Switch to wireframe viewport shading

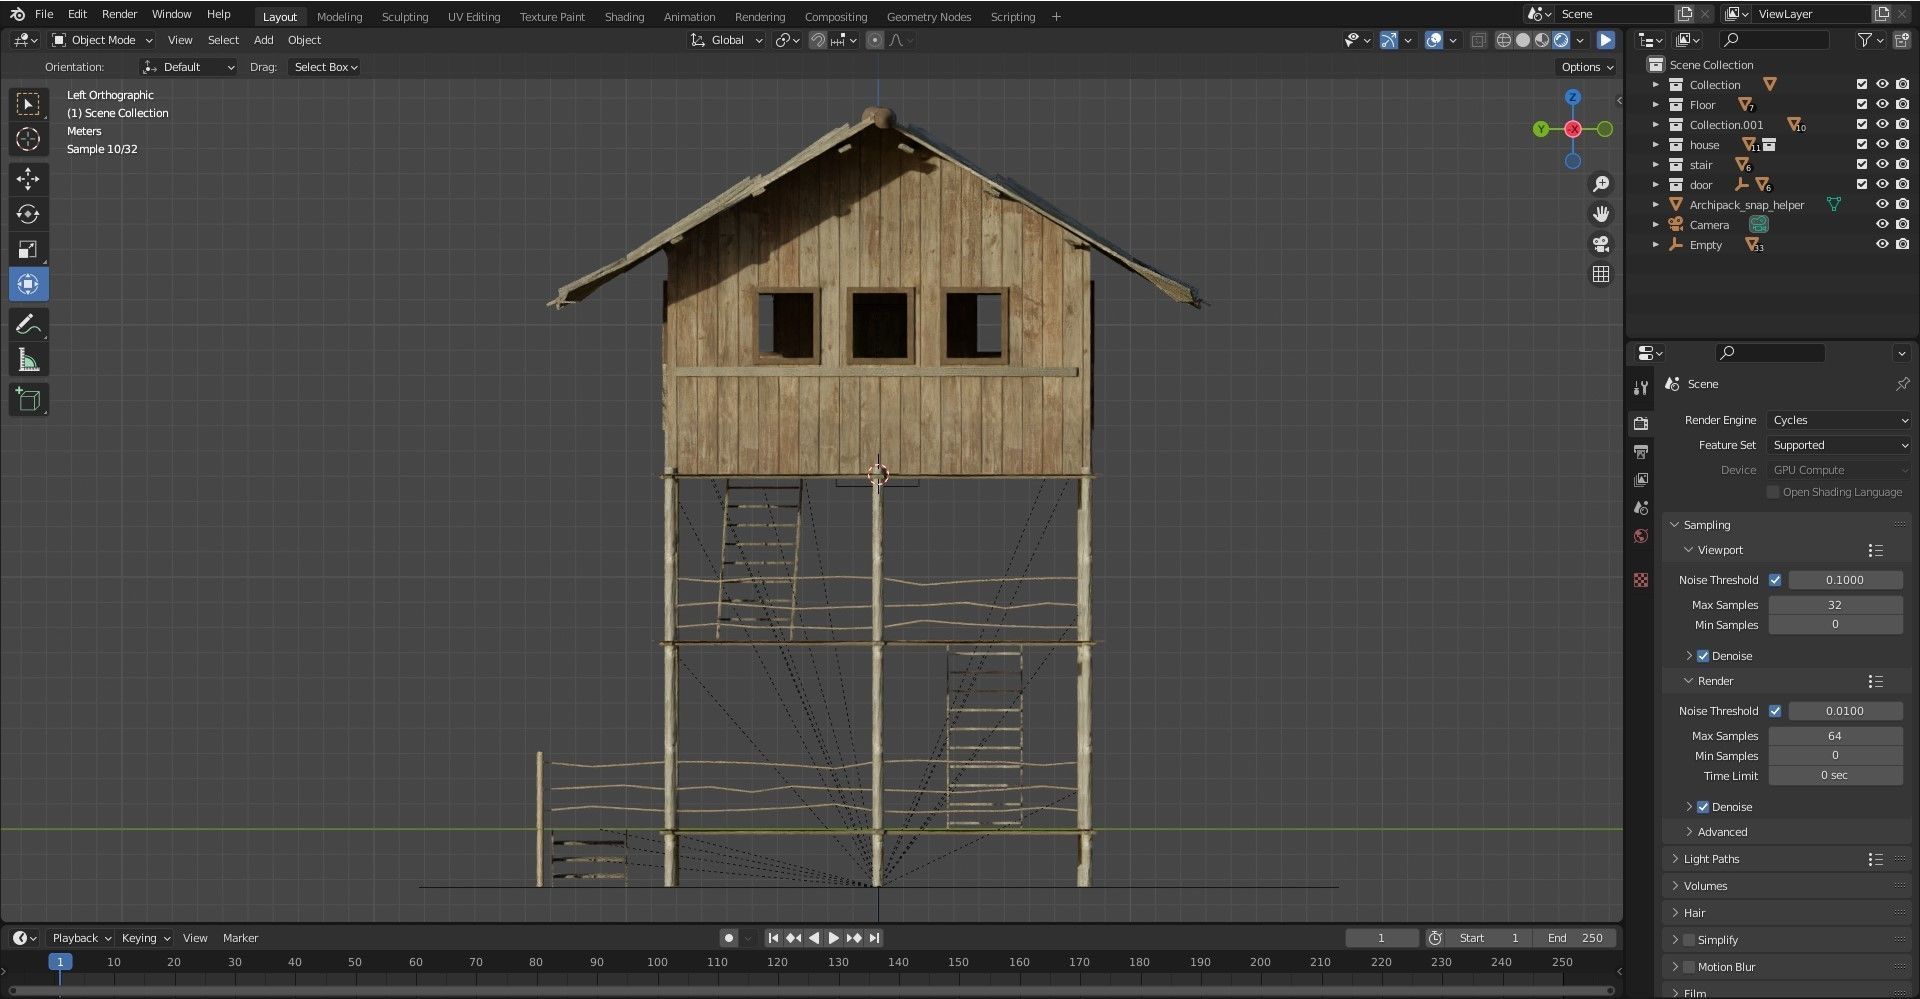(1503, 40)
